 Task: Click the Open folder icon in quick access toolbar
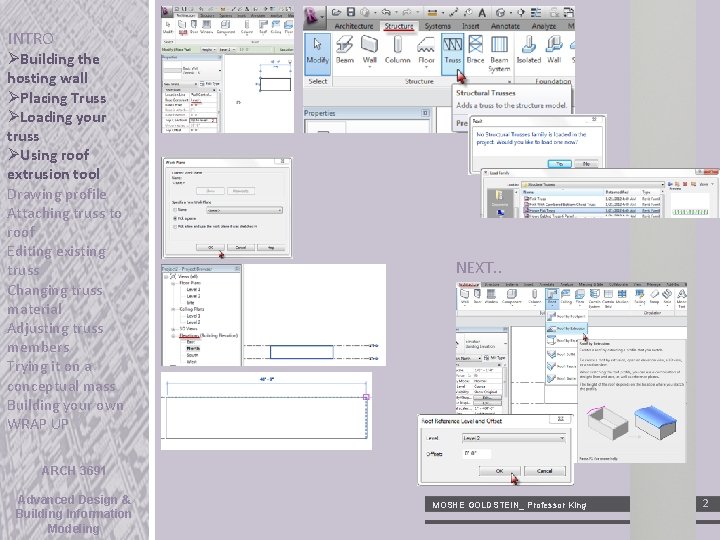coord(336,12)
